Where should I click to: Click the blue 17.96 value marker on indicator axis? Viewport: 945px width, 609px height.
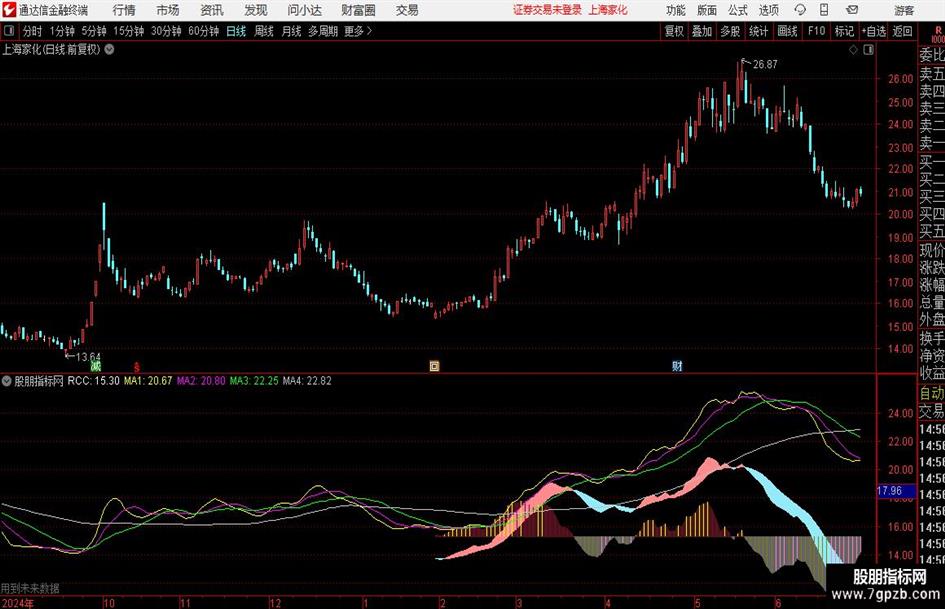896,491
